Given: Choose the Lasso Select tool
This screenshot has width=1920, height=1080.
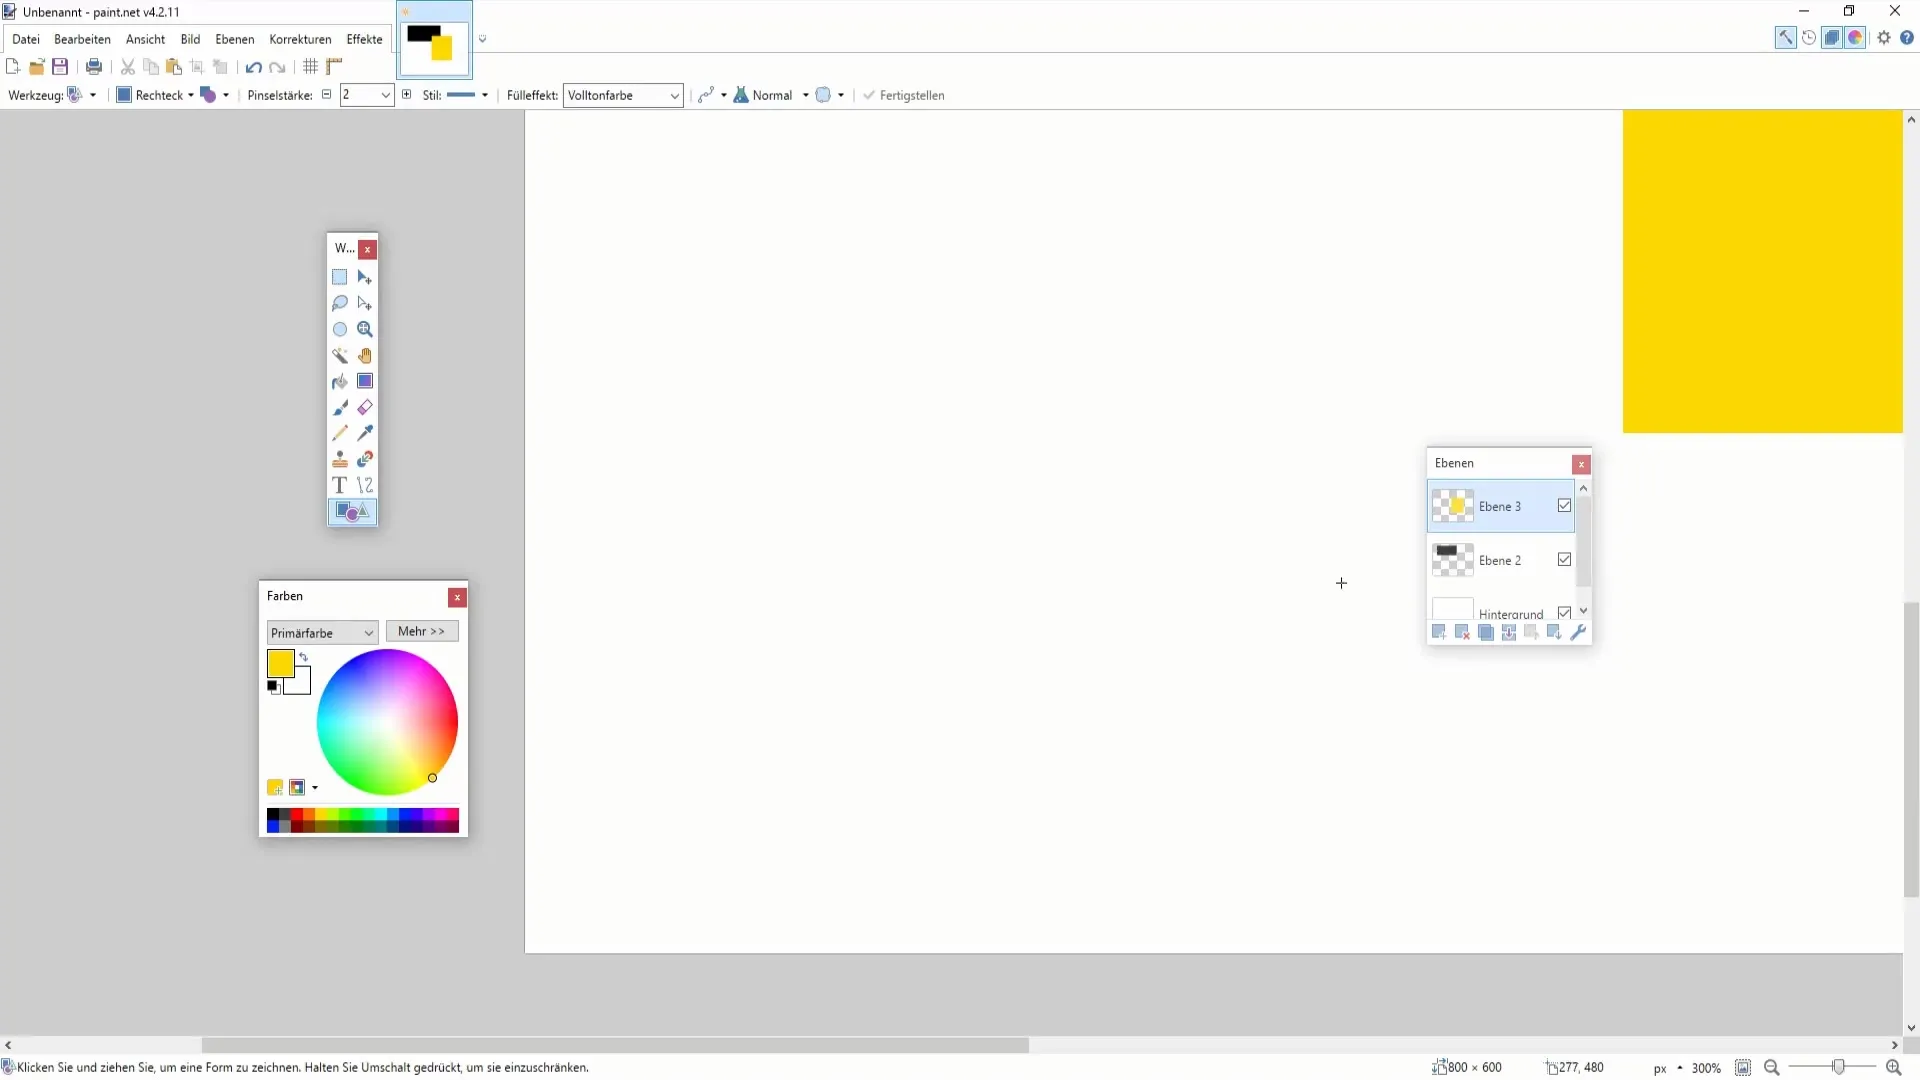Looking at the screenshot, I should click(x=340, y=303).
